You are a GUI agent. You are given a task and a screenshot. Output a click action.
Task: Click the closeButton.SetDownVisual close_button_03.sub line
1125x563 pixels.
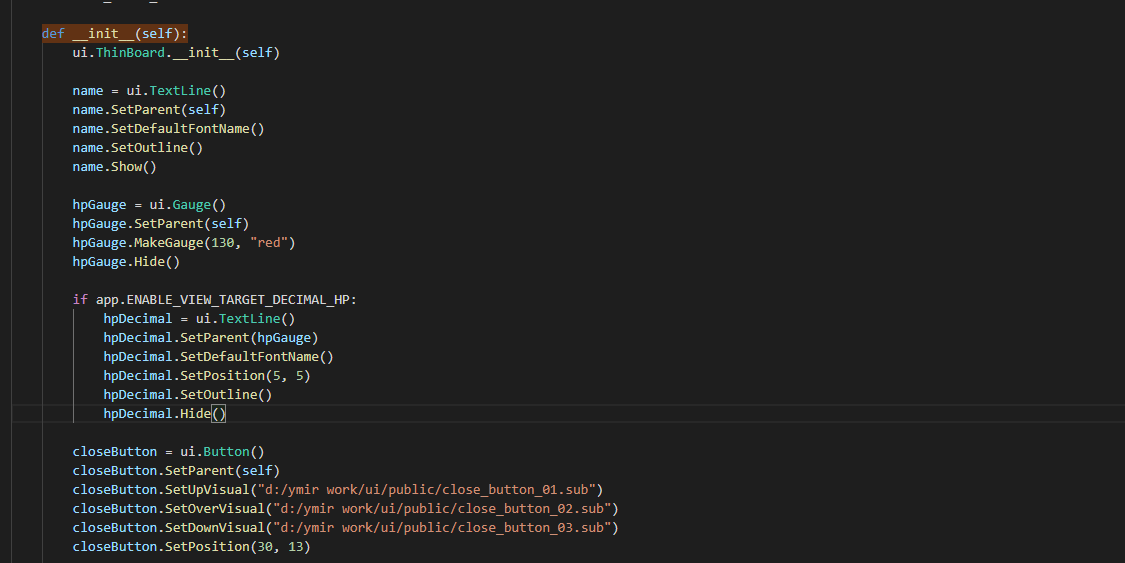(345, 528)
